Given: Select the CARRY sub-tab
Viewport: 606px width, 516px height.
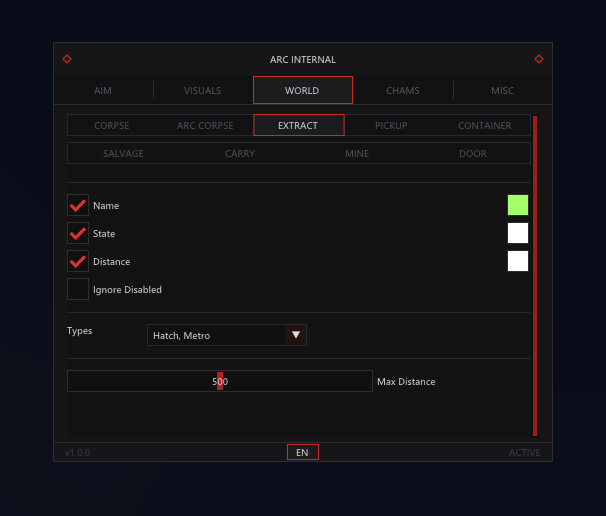Looking at the screenshot, I should point(240,153).
